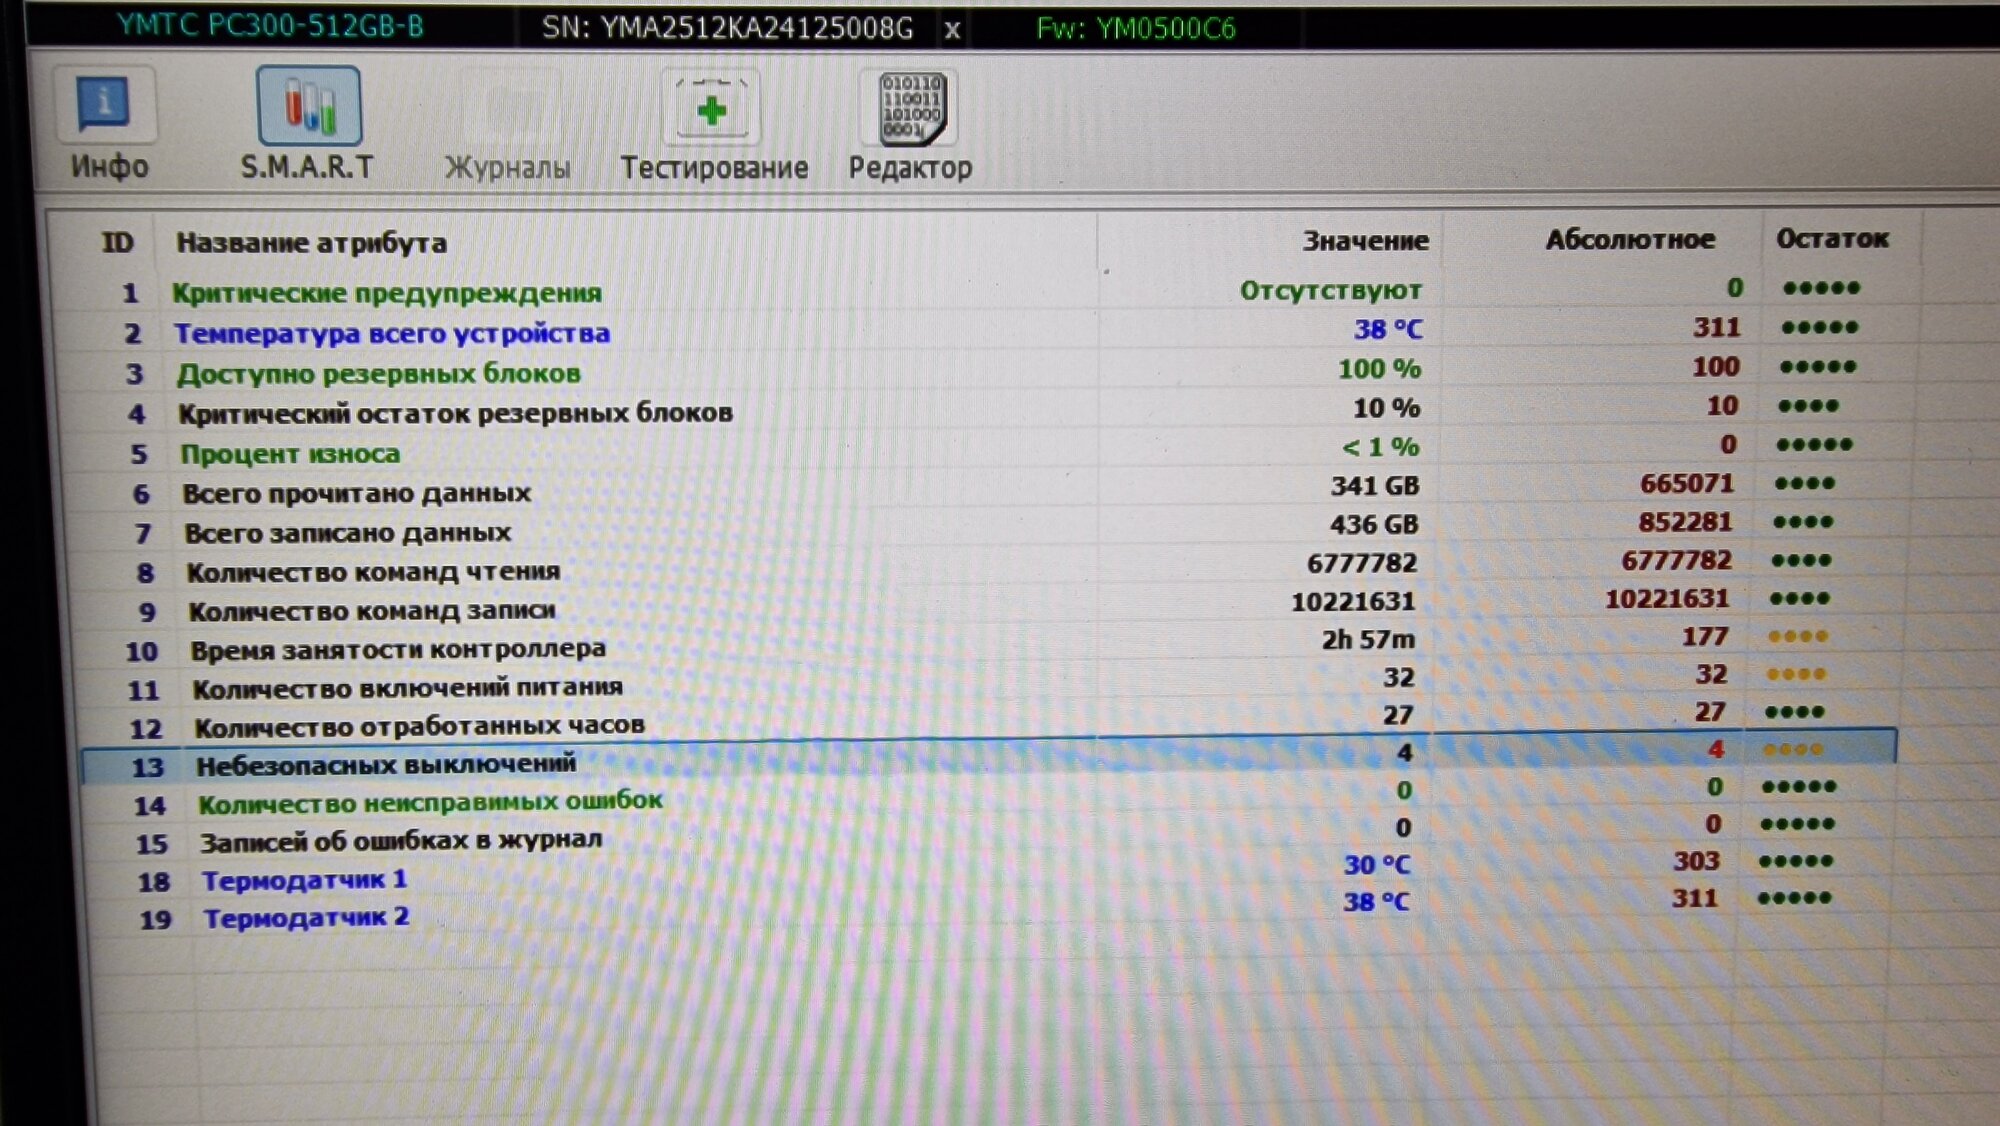2000x1126 pixels.
Task: Open Тестирование green cross icon
Action: click(711, 108)
